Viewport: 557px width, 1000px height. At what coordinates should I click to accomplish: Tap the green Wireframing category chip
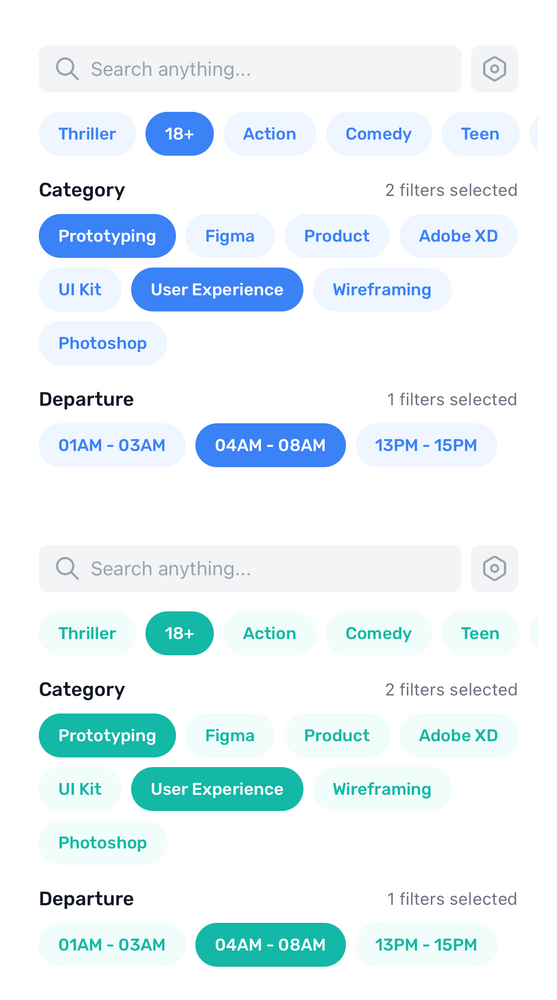click(x=382, y=789)
